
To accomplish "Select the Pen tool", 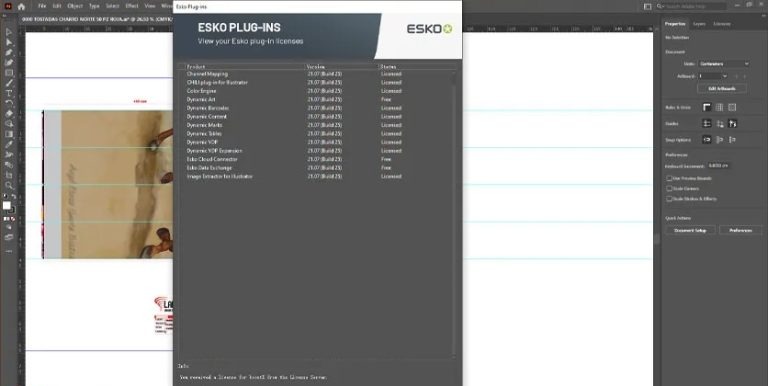I will (9, 53).
